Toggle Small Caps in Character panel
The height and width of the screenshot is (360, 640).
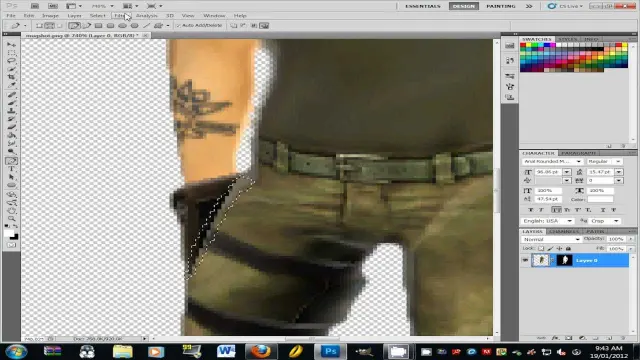point(567,210)
